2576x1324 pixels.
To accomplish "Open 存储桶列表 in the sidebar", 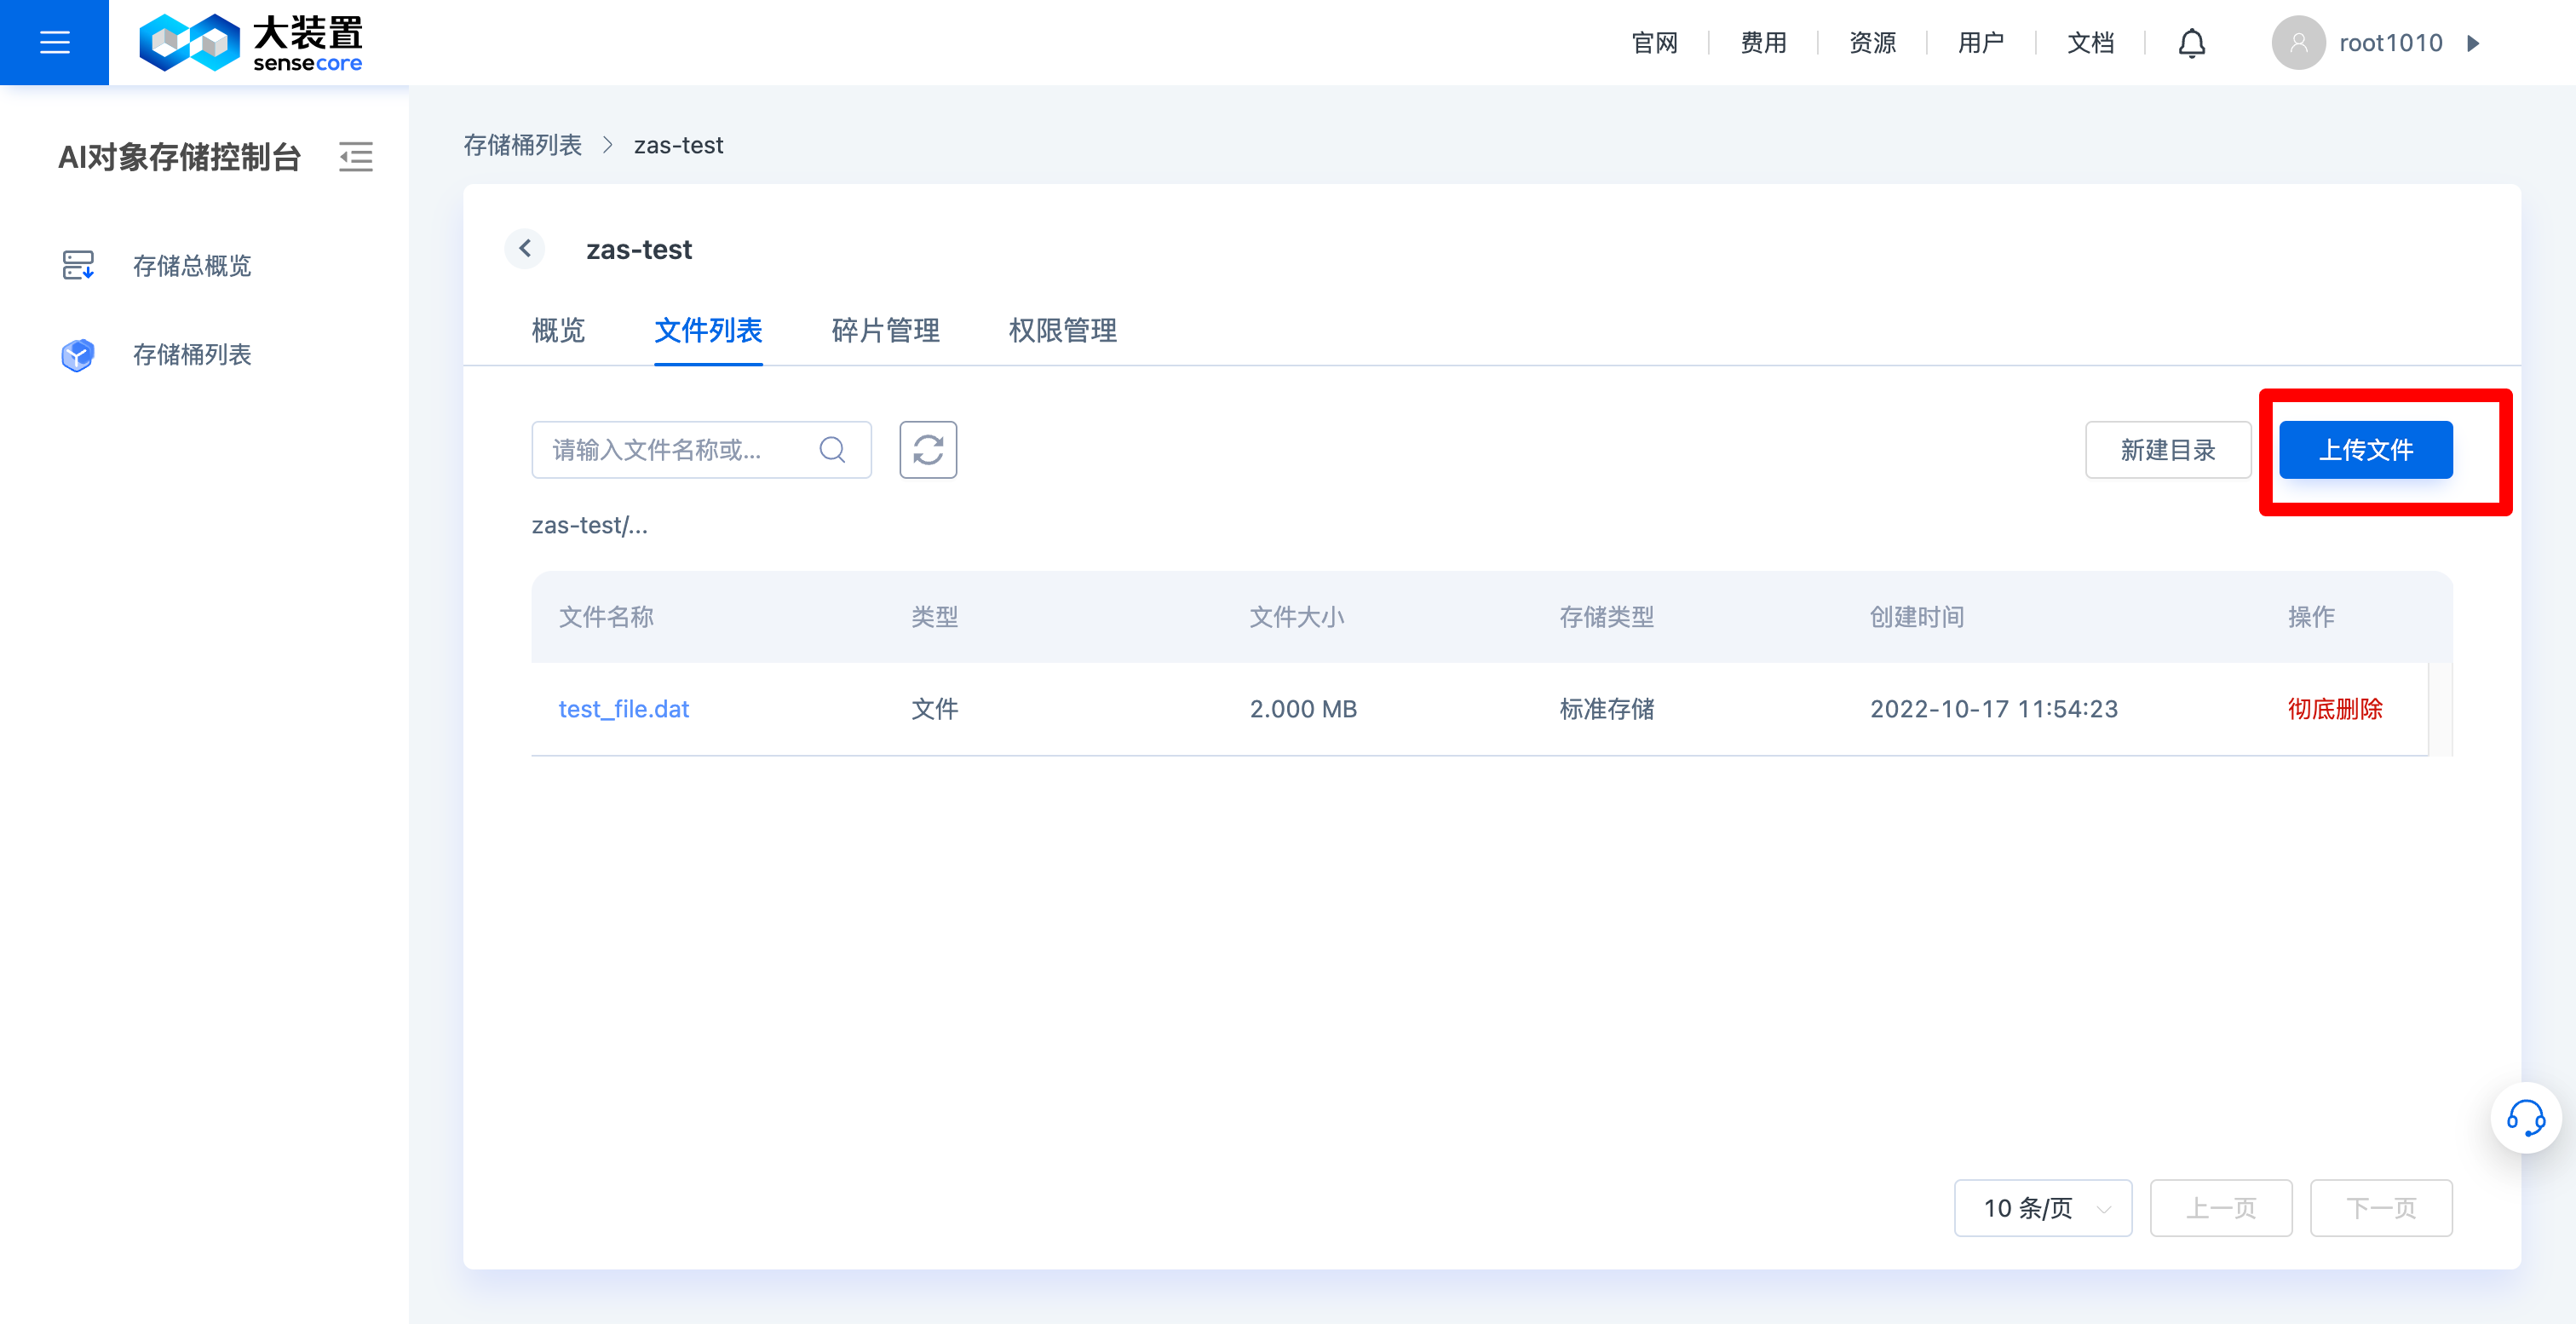I will [x=192, y=354].
